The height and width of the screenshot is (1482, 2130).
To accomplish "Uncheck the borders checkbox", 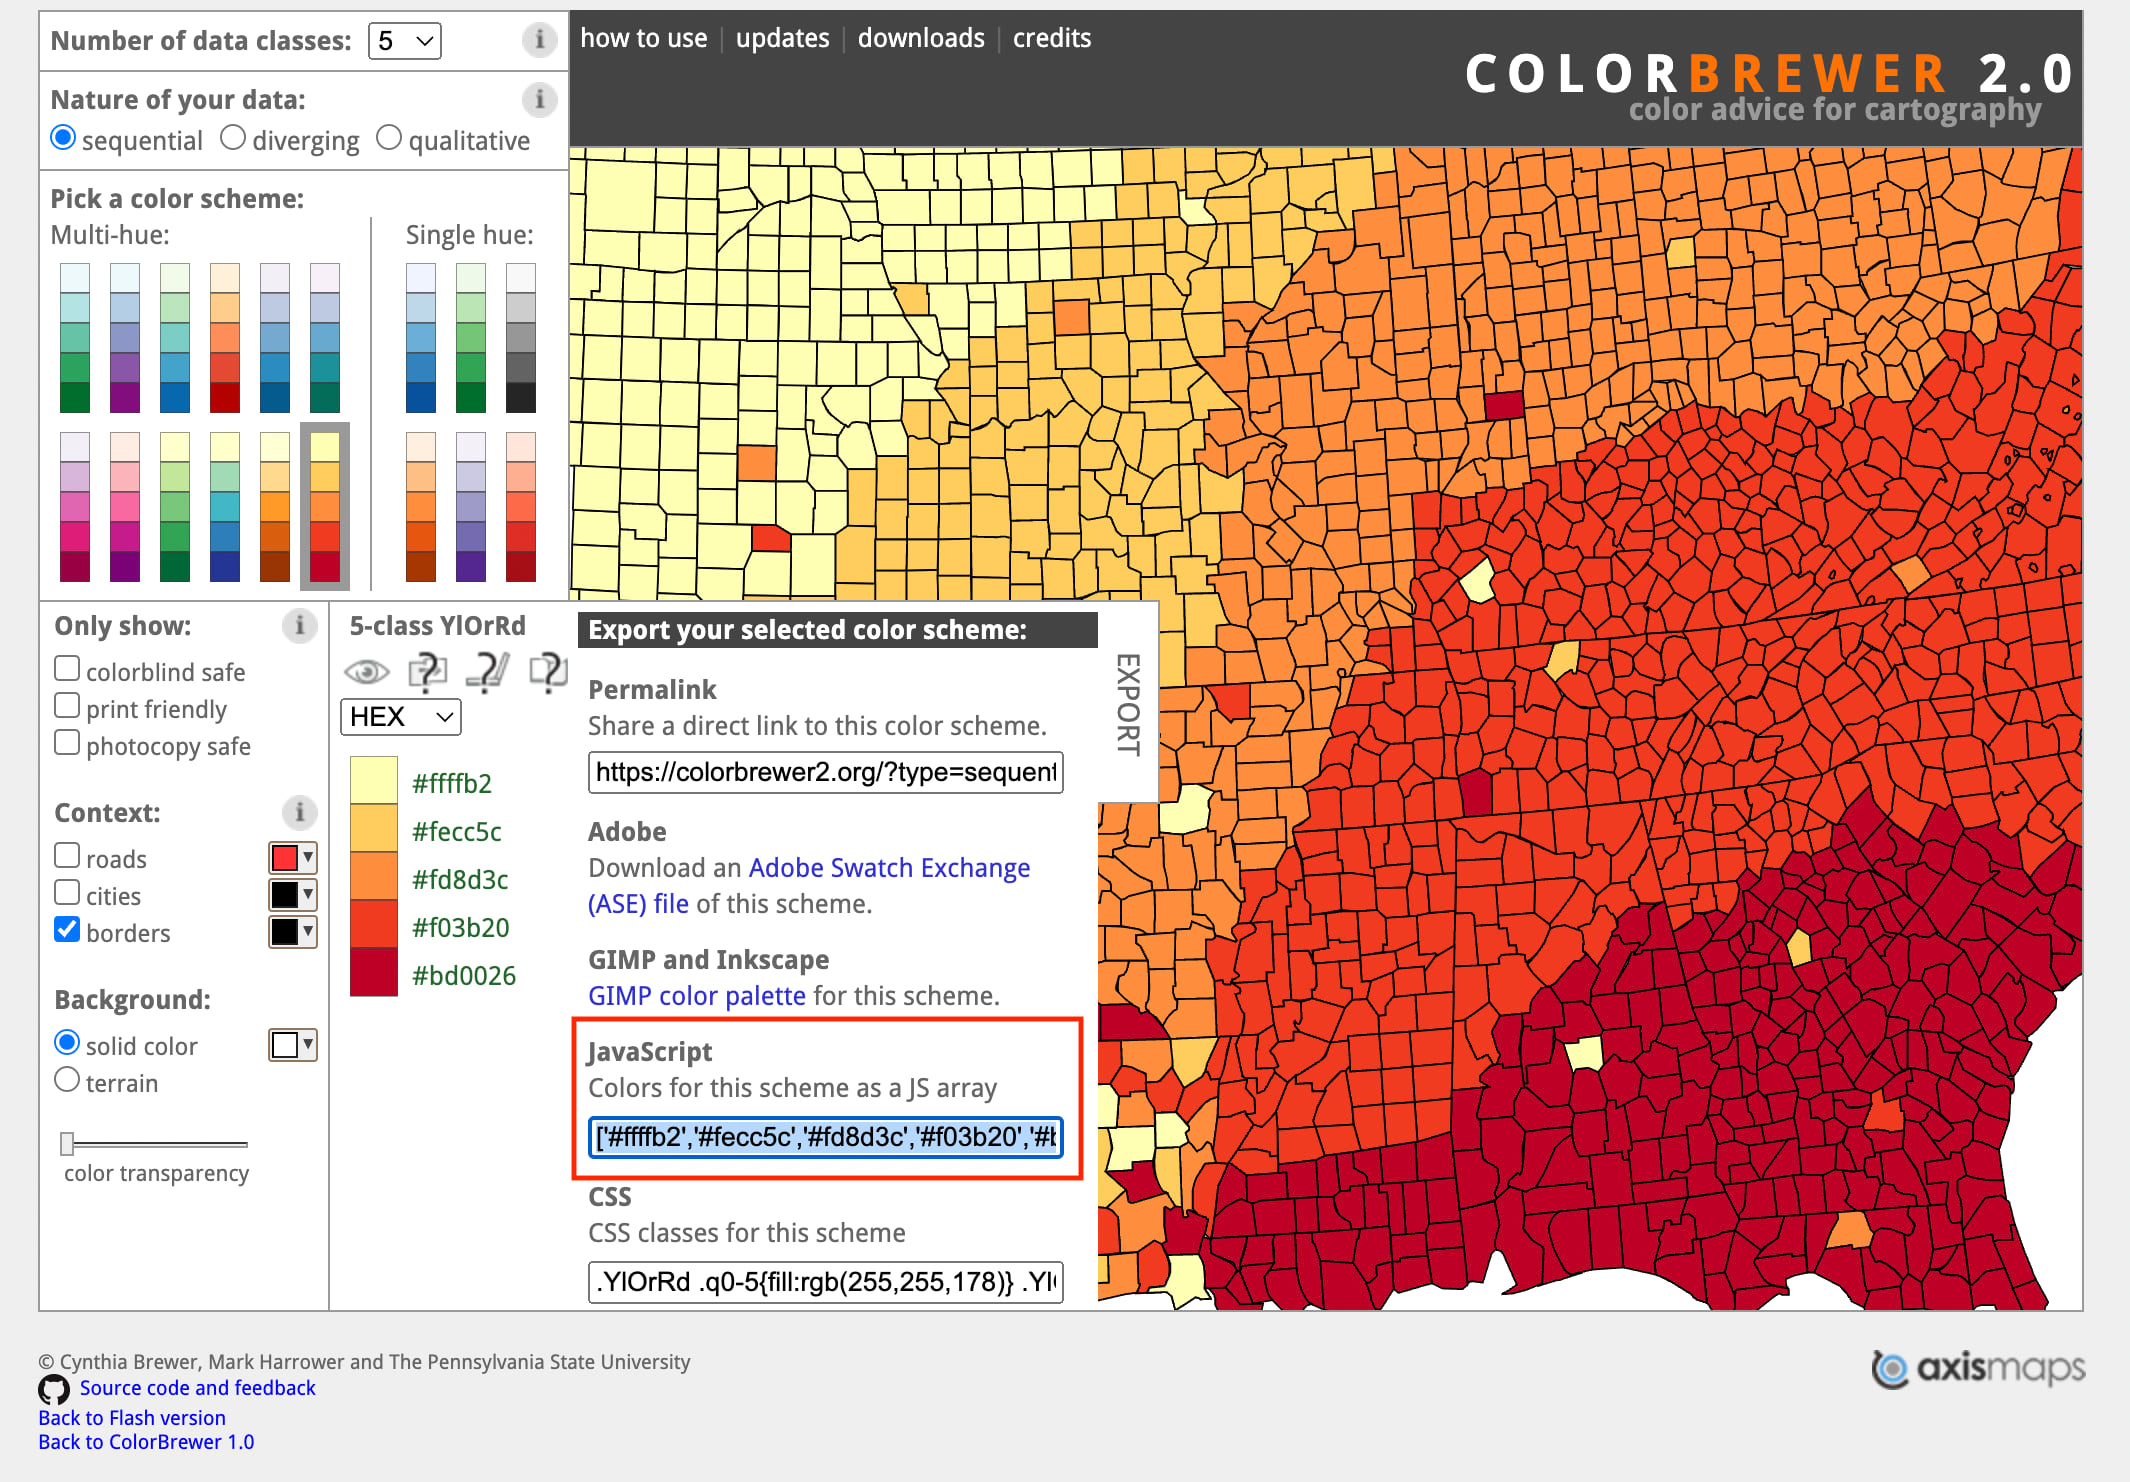I will point(67,930).
